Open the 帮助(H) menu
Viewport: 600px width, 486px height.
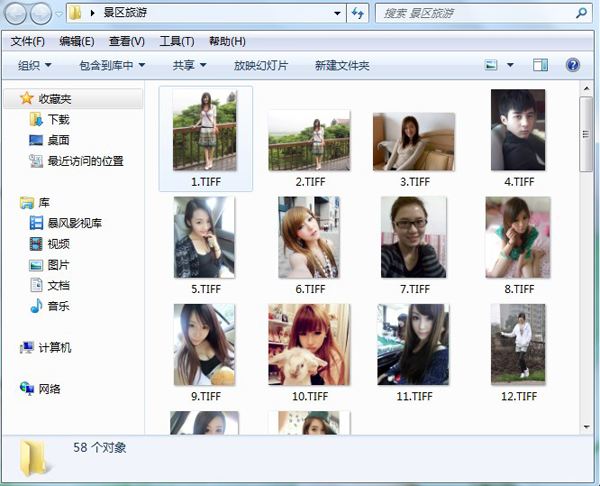227,41
